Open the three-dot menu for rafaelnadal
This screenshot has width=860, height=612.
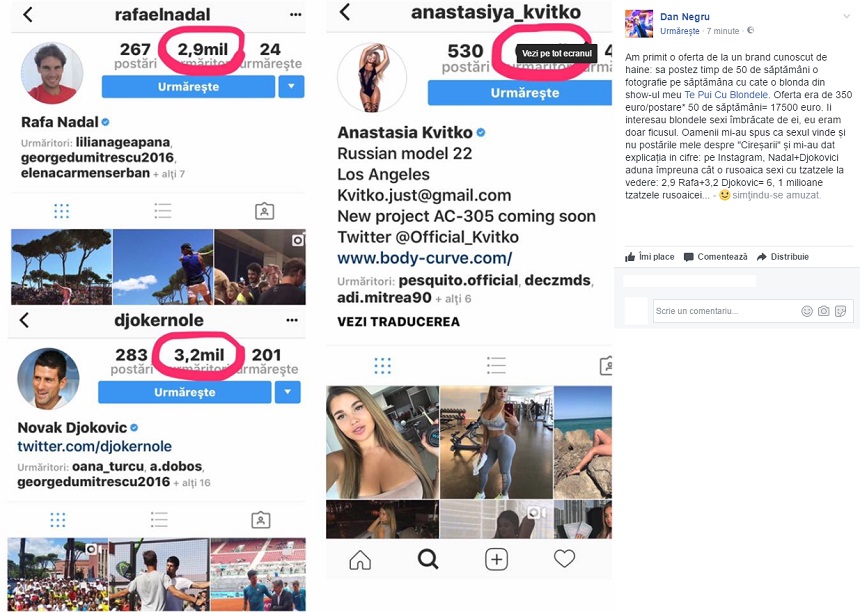coord(296,14)
